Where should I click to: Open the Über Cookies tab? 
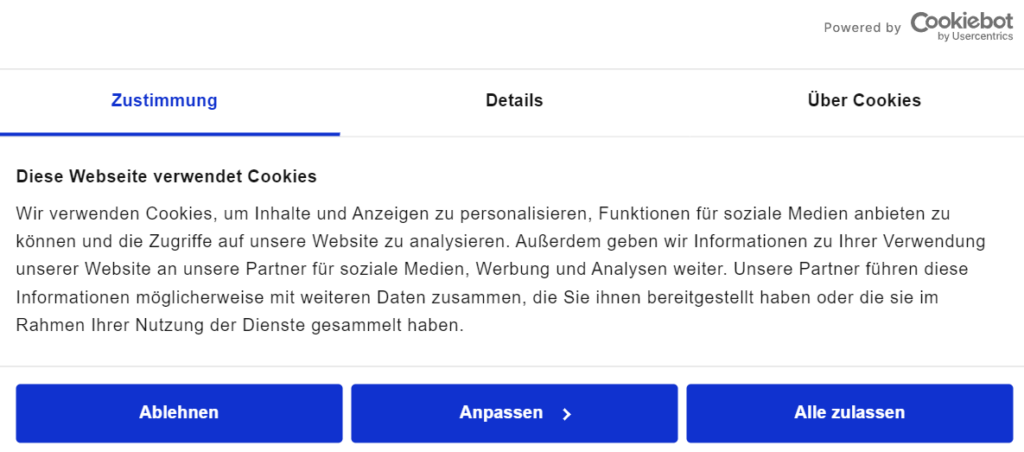864,101
